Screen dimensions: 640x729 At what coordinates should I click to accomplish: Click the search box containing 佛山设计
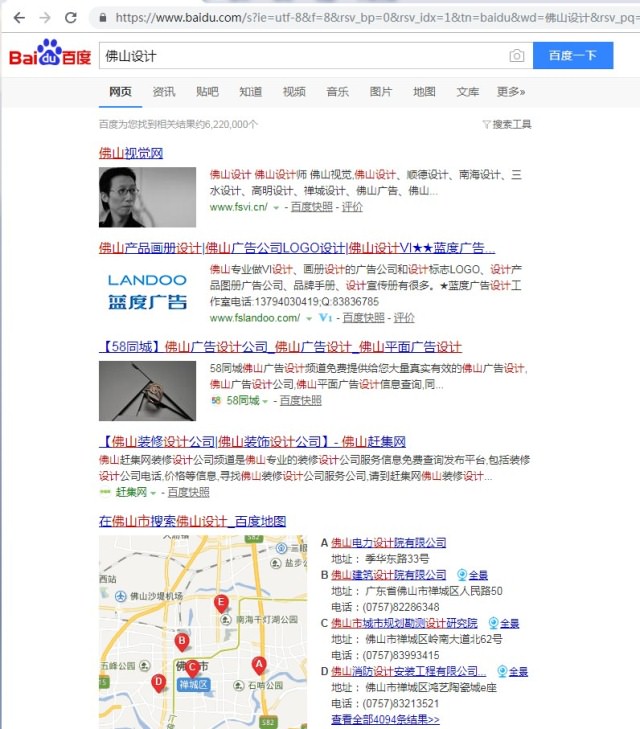(x=316, y=56)
